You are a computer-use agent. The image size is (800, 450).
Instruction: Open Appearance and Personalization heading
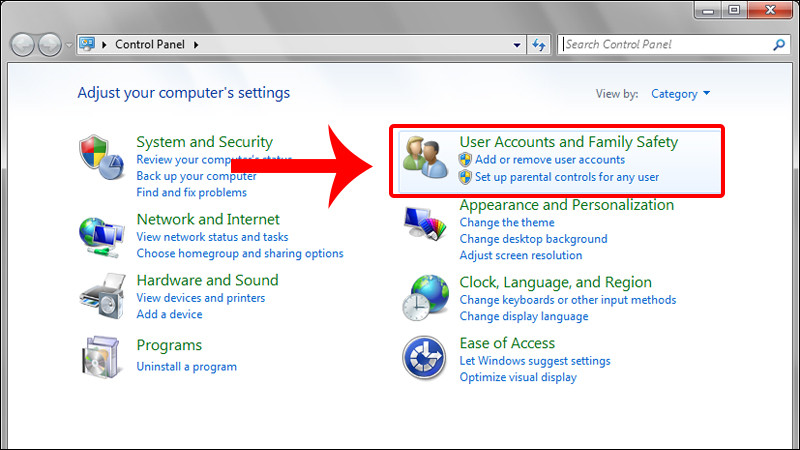click(566, 205)
